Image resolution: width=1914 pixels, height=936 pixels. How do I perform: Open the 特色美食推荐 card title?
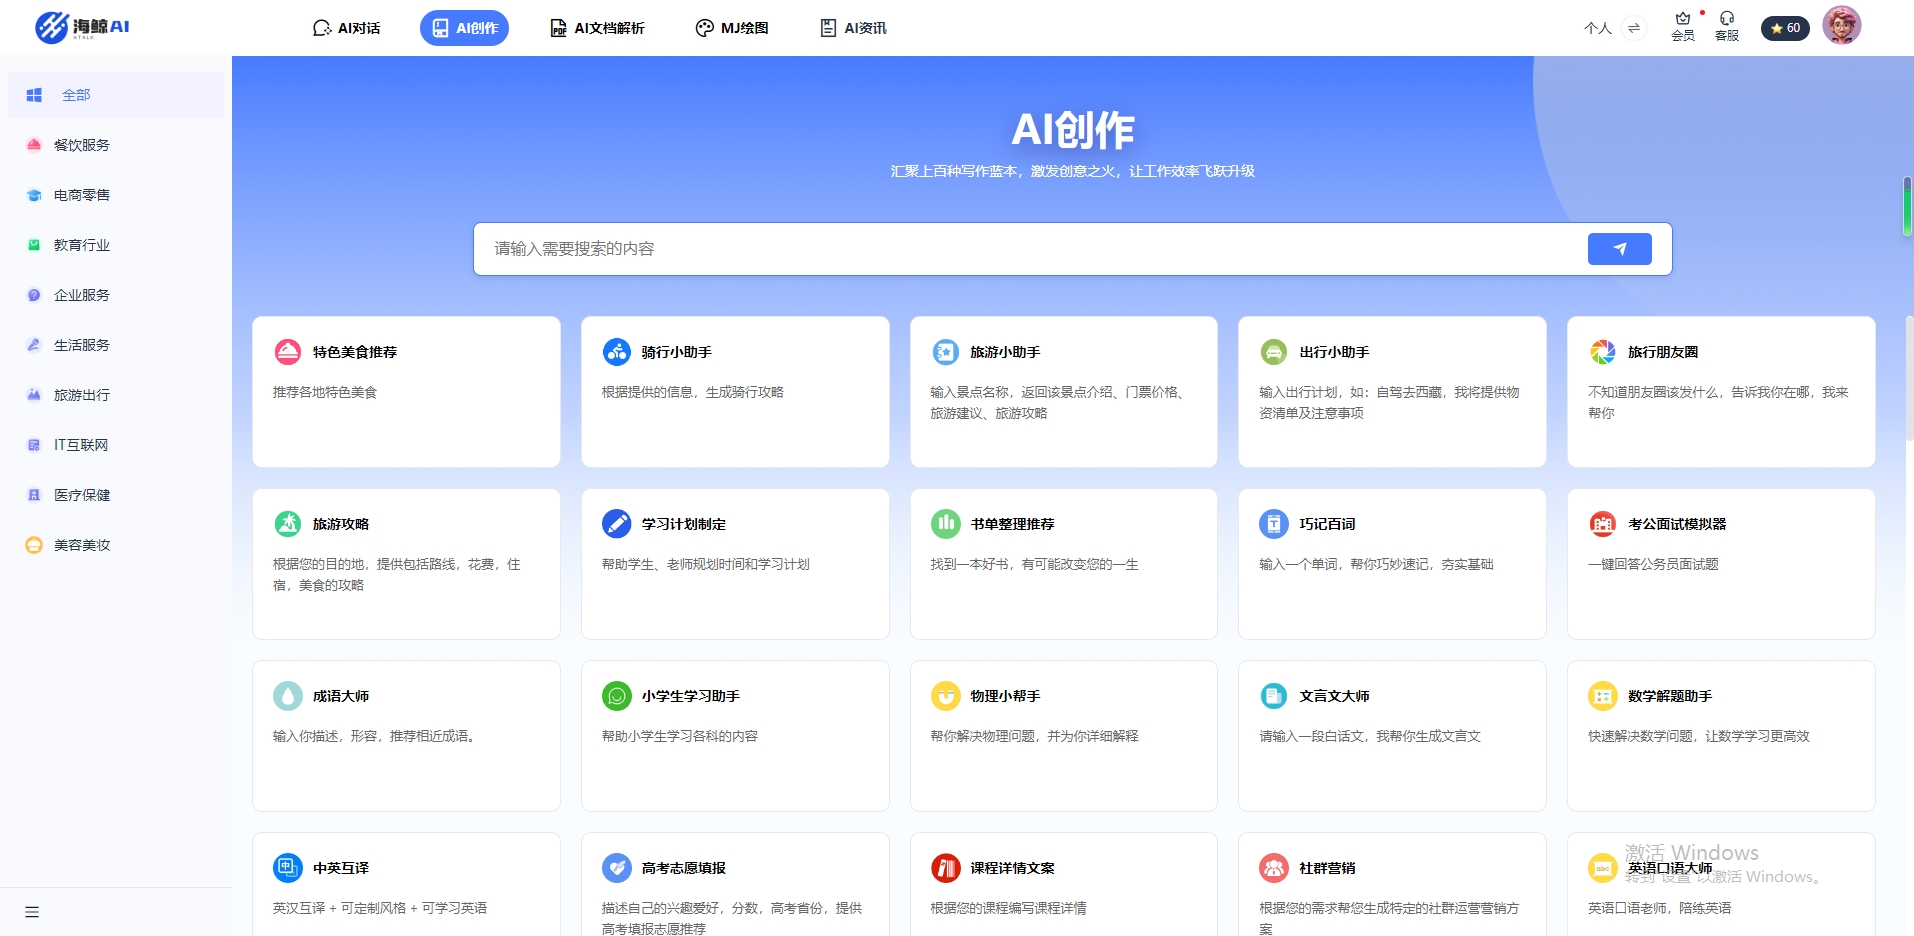pos(355,352)
